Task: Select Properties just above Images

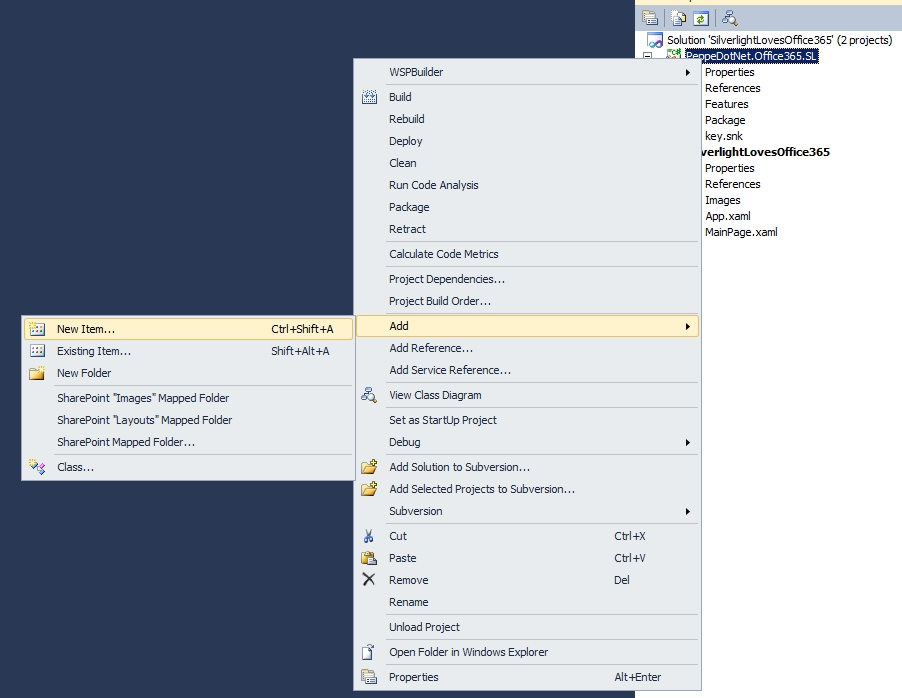Action: tap(729, 168)
